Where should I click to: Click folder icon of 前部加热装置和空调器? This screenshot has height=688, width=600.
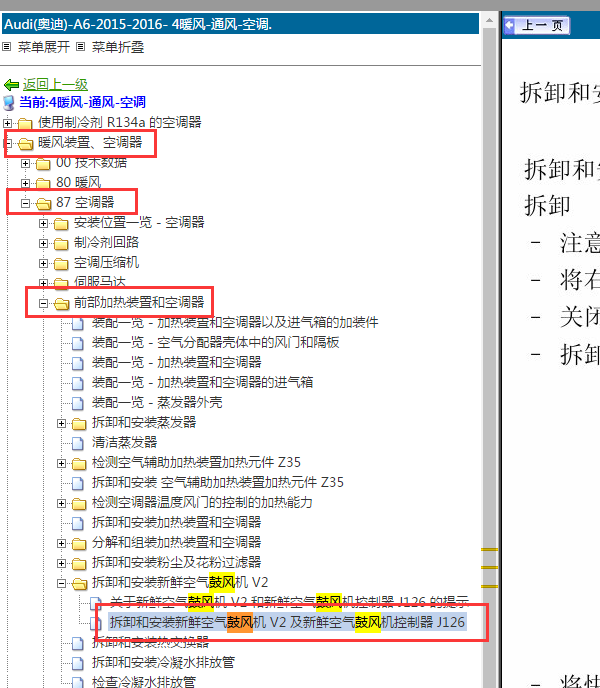(61, 303)
